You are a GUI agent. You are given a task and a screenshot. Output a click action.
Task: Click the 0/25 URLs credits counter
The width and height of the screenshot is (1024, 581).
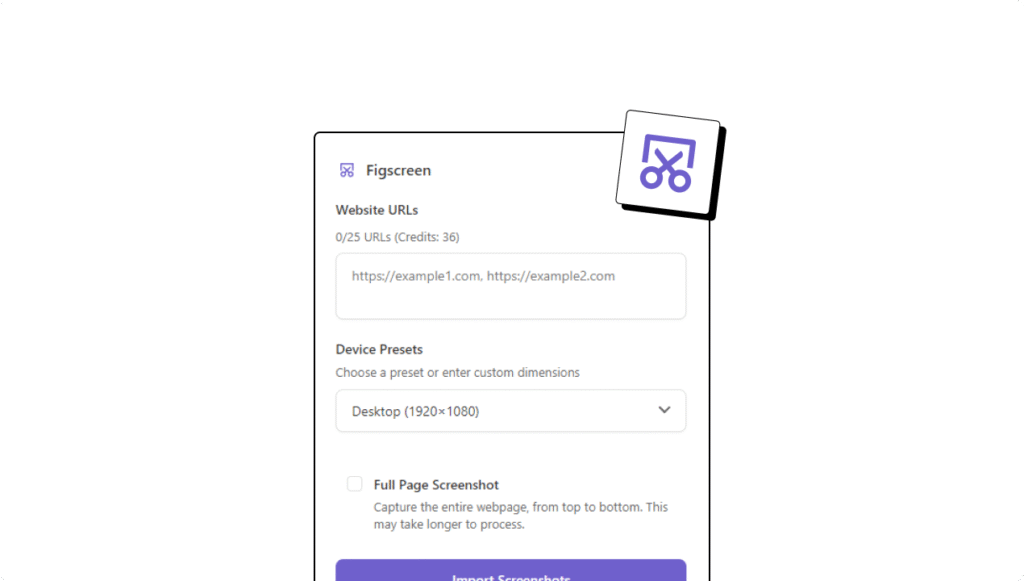(x=397, y=237)
